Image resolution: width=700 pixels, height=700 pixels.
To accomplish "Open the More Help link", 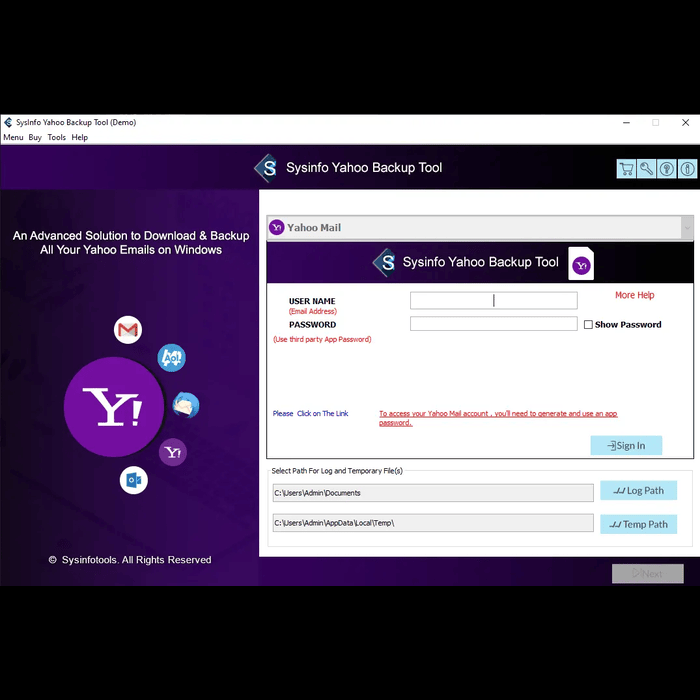I will (634, 295).
